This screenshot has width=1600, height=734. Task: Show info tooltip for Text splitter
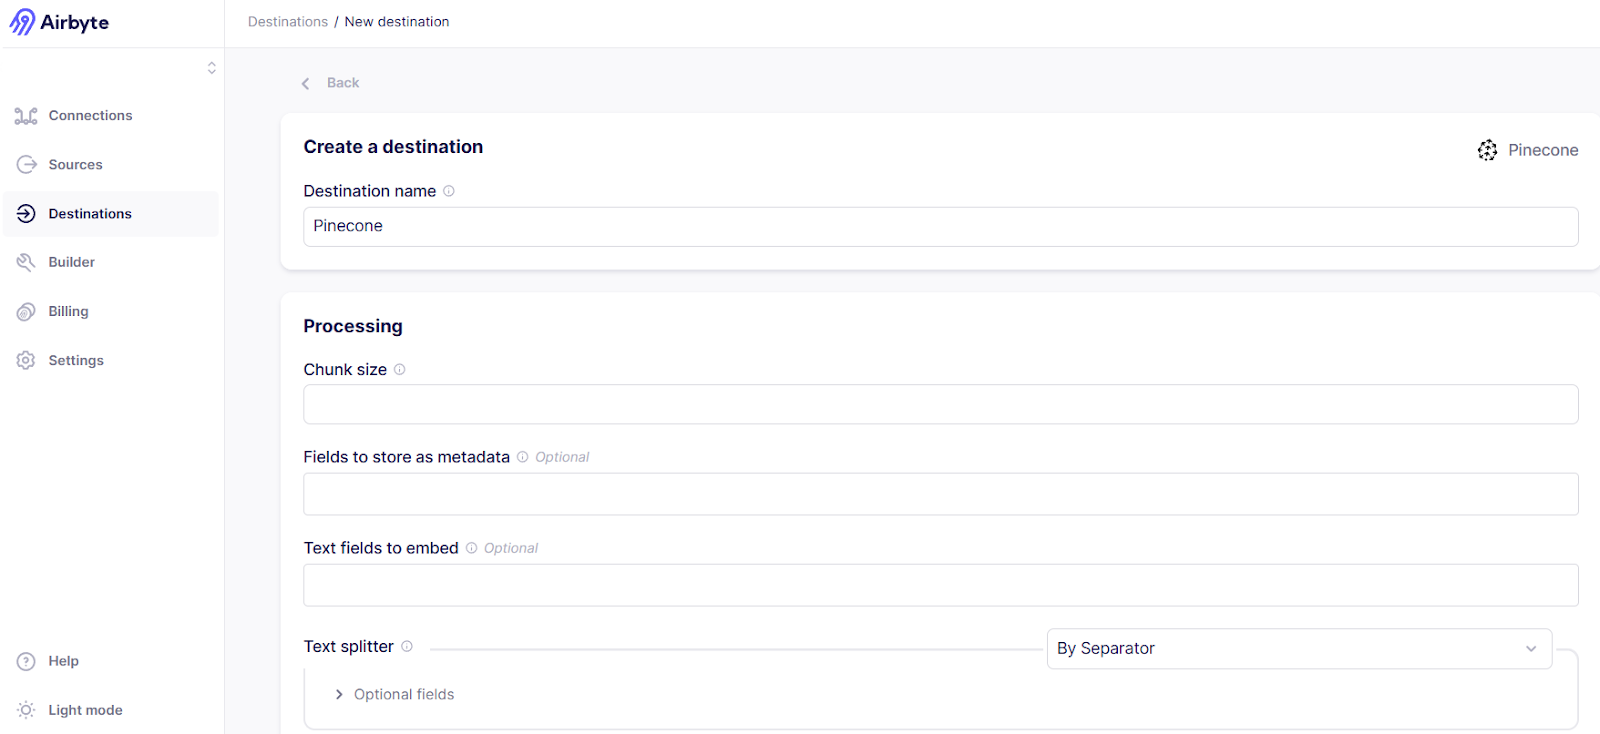point(407,646)
